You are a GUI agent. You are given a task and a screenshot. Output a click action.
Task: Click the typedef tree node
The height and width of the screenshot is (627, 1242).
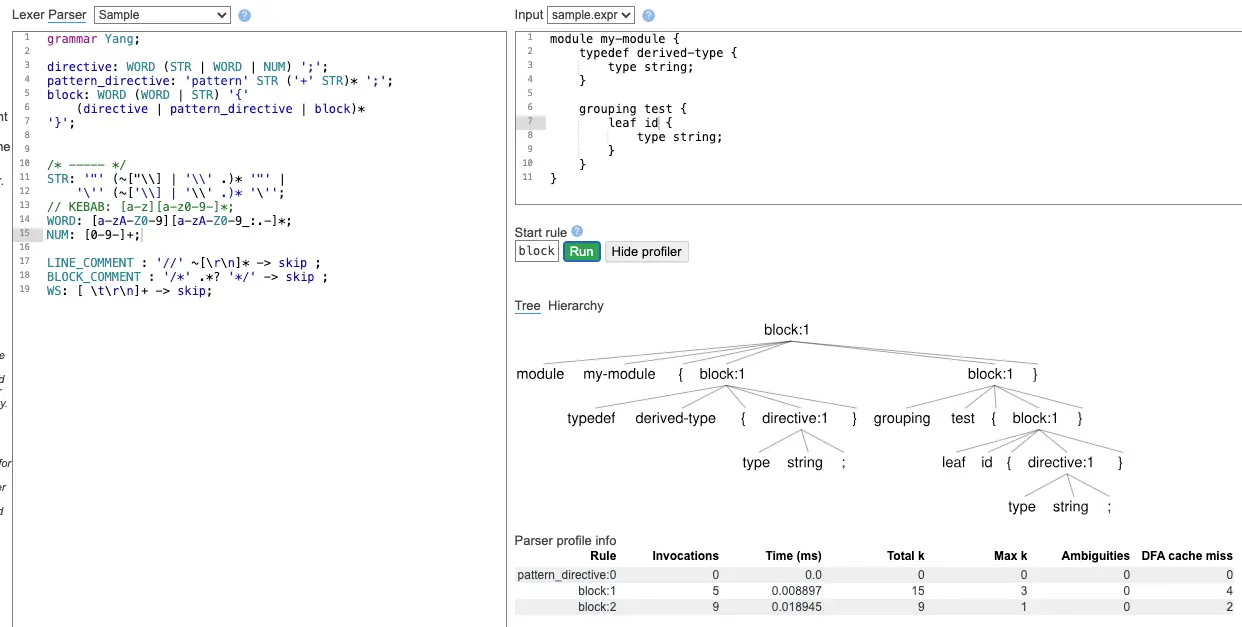(x=591, y=418)
